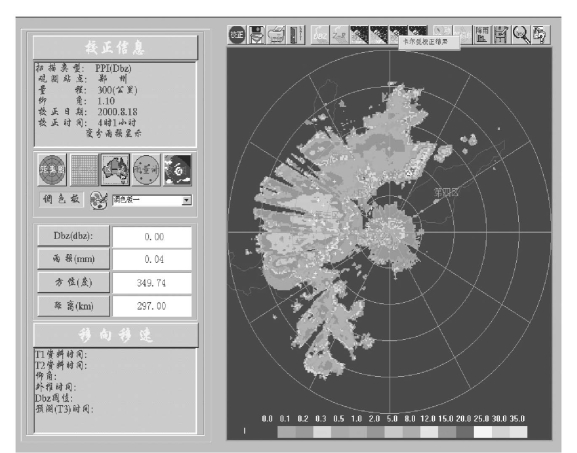This screenshot has width=577, height=453.
Task: Click the 35.0 color swatch in legend
Action: pyautogui.click(x=518, y=432)
